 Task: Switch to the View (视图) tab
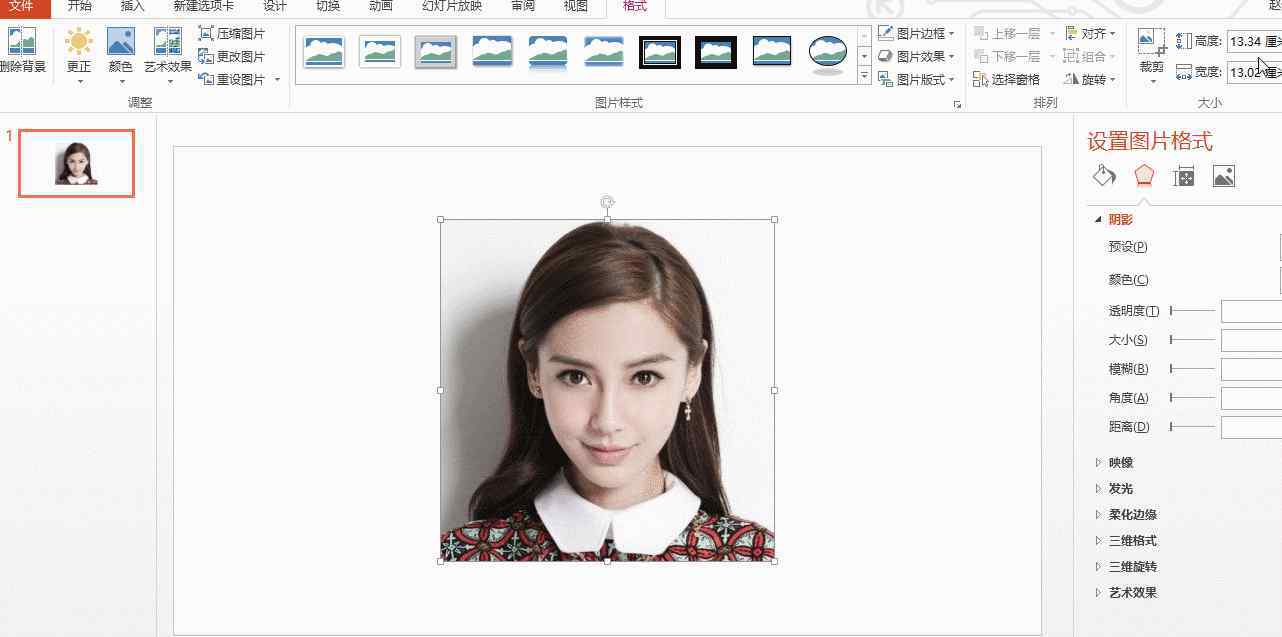[575, 7]
